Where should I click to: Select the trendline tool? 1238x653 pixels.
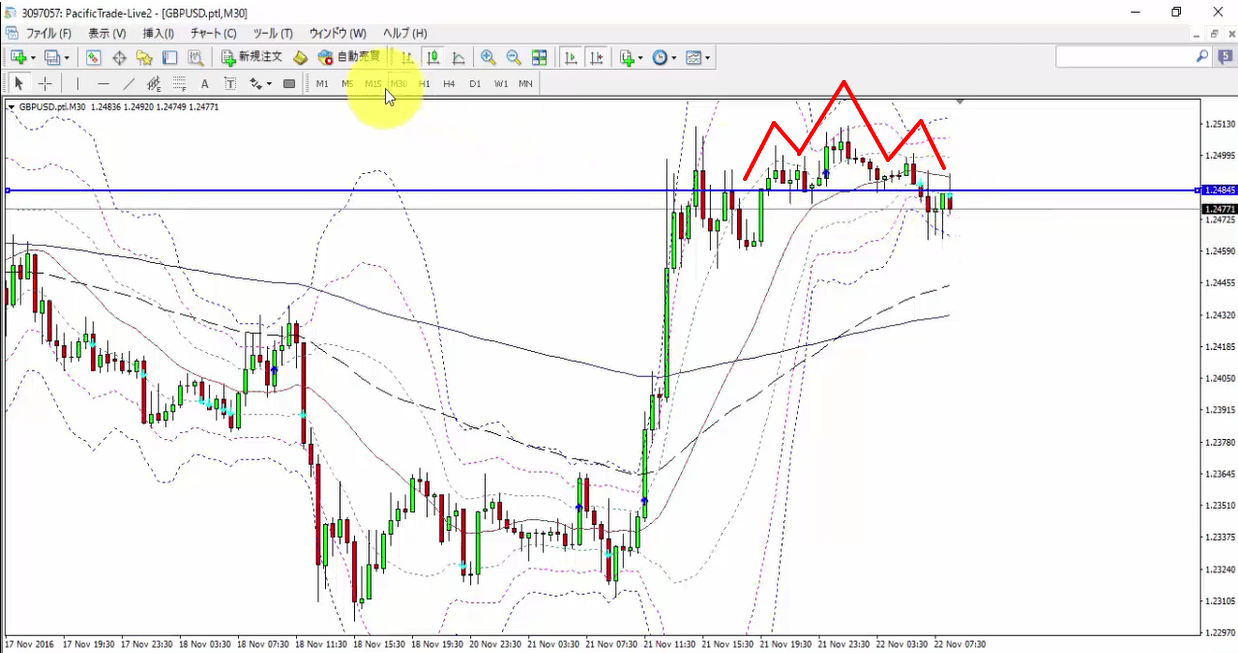pyautogui.click(x=129, y=84)
